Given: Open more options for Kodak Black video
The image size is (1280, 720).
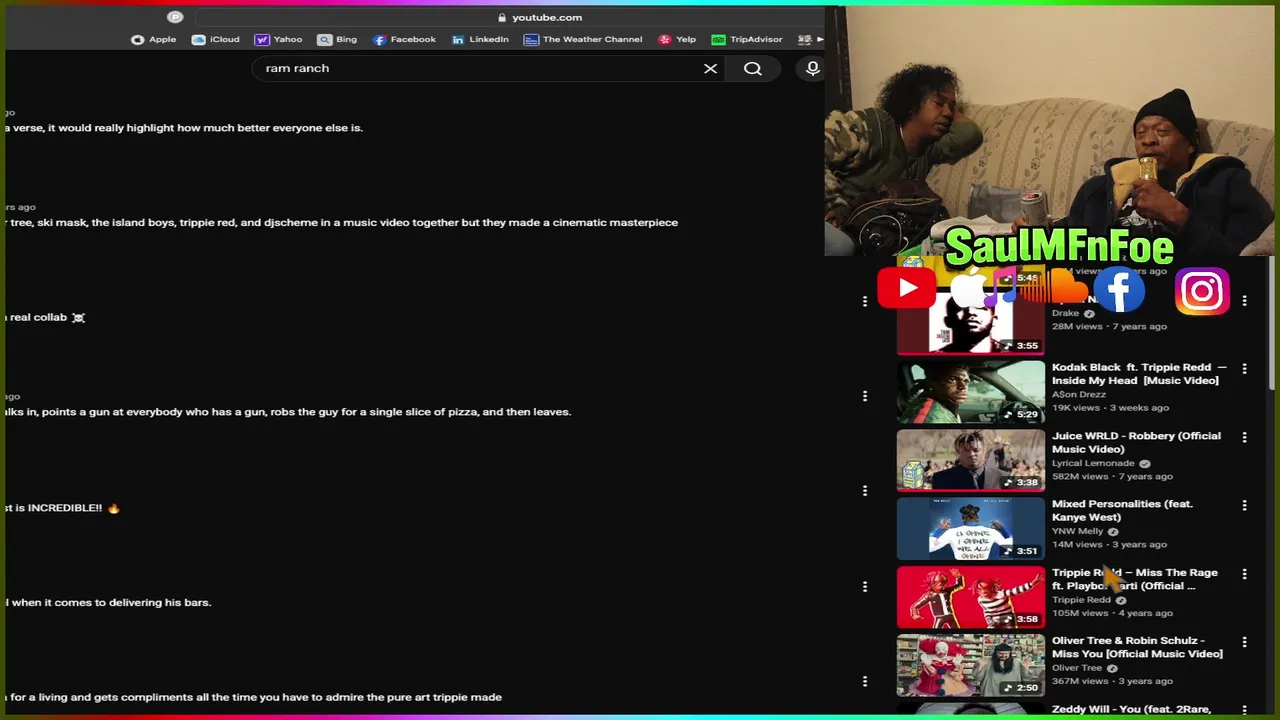Looking at the screenshot, I should click(1244, 368).
